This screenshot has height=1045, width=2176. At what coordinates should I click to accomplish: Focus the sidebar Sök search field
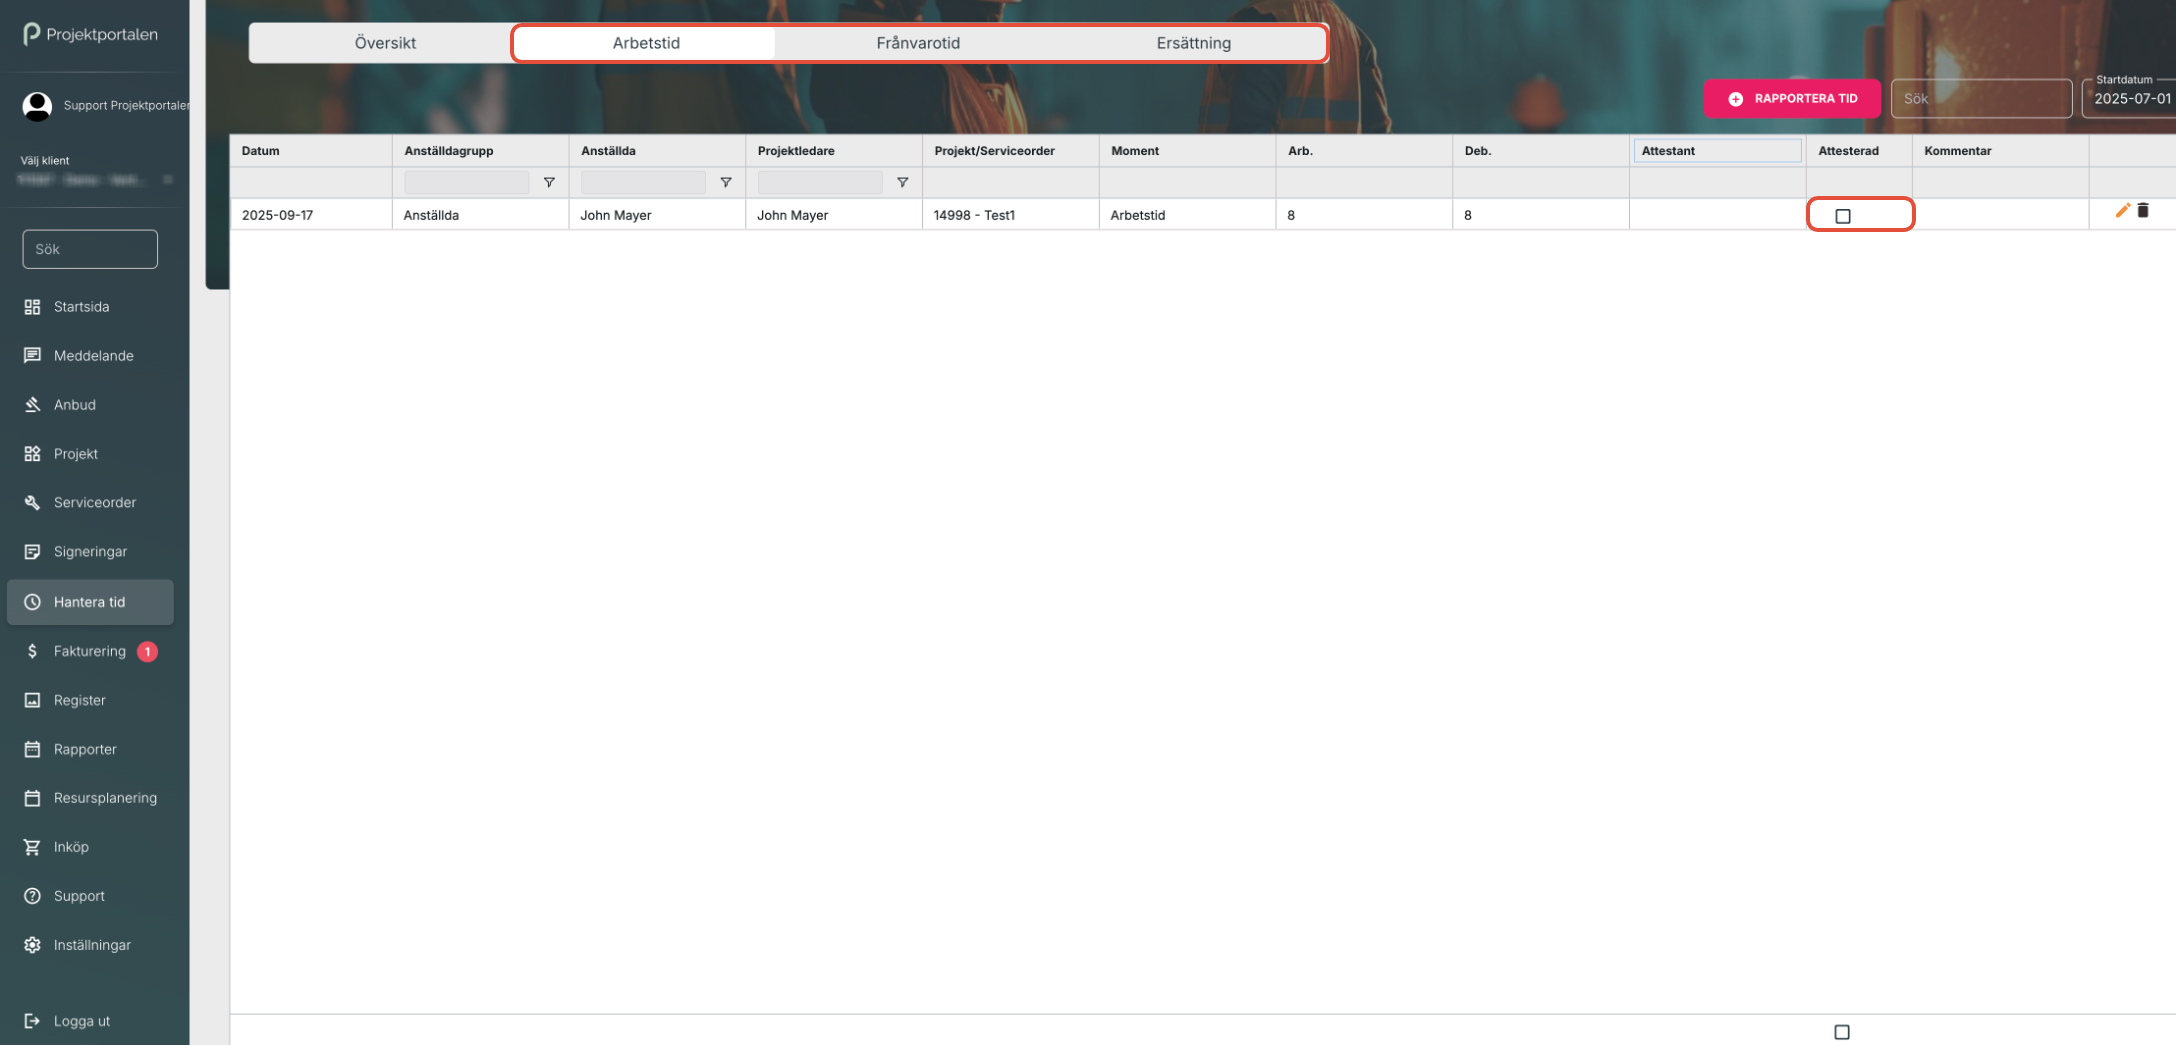[90, 250]
